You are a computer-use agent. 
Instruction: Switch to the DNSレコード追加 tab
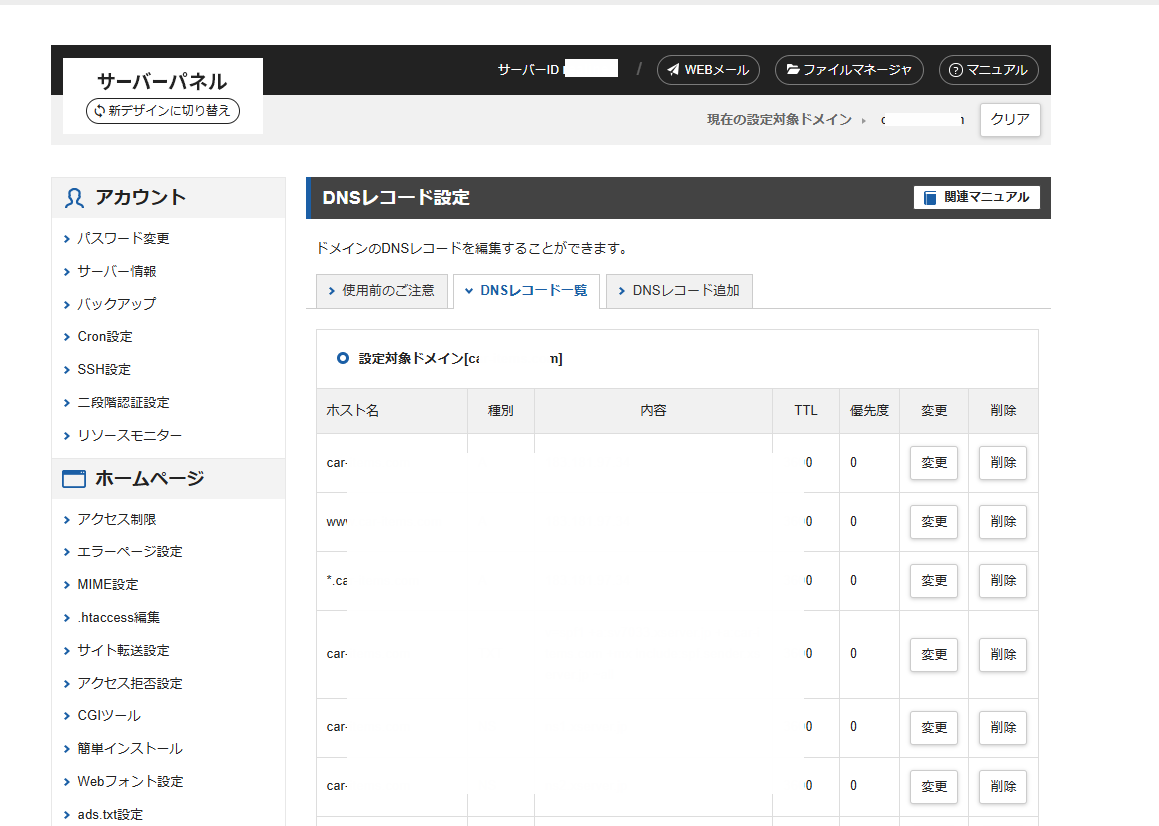pos(678,291)
